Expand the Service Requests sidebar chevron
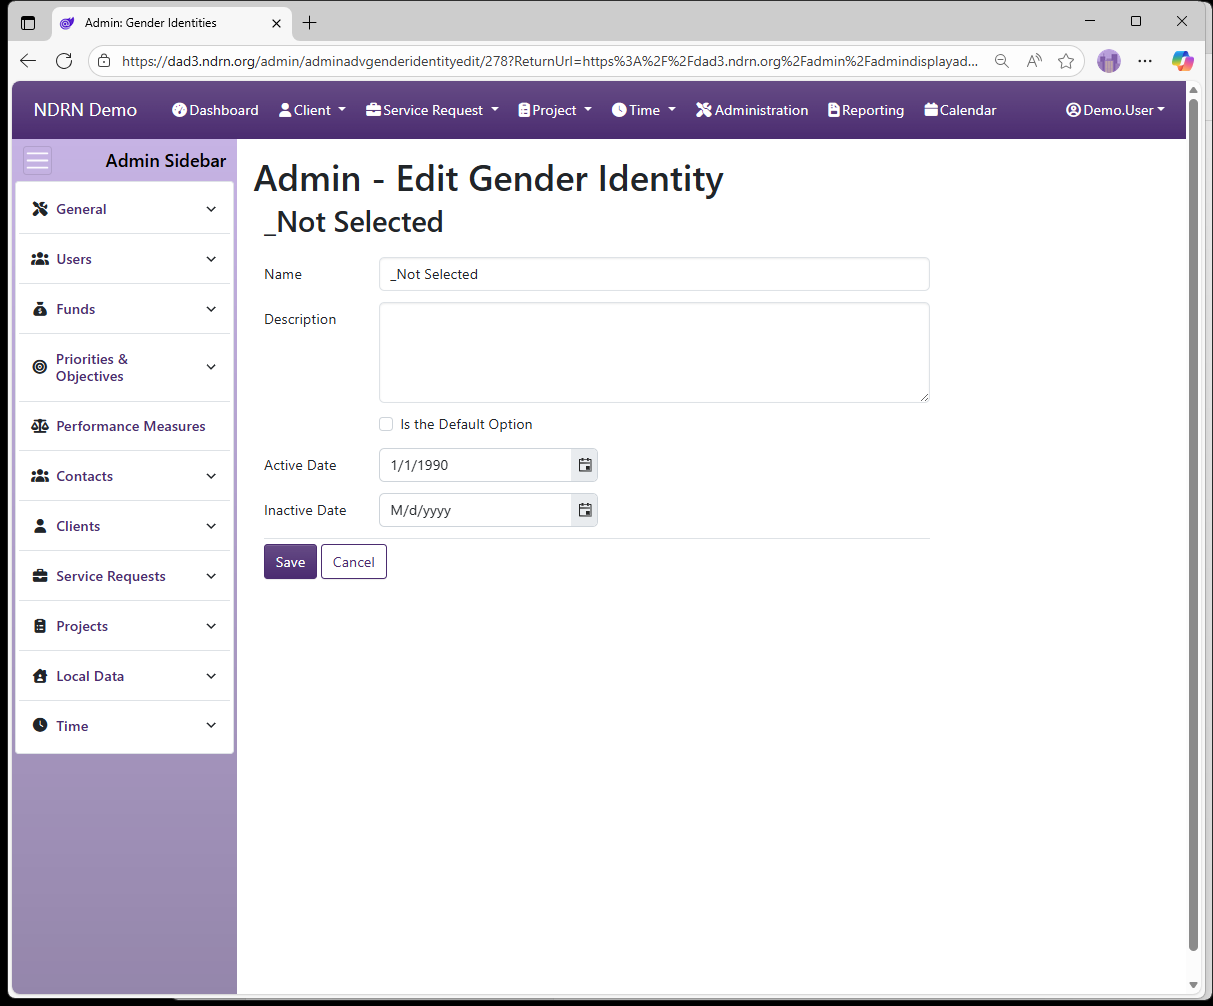Viewport: 1213px width, 1006px height. (211, 576)
